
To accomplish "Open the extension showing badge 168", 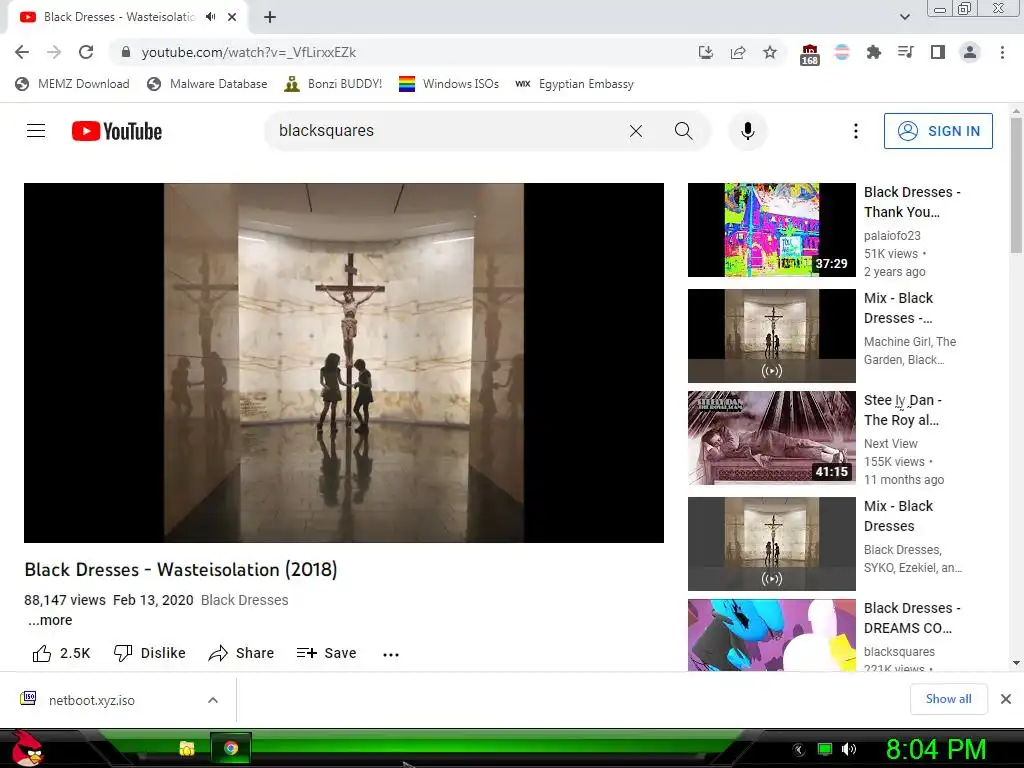I will click(x=809, y=54).
